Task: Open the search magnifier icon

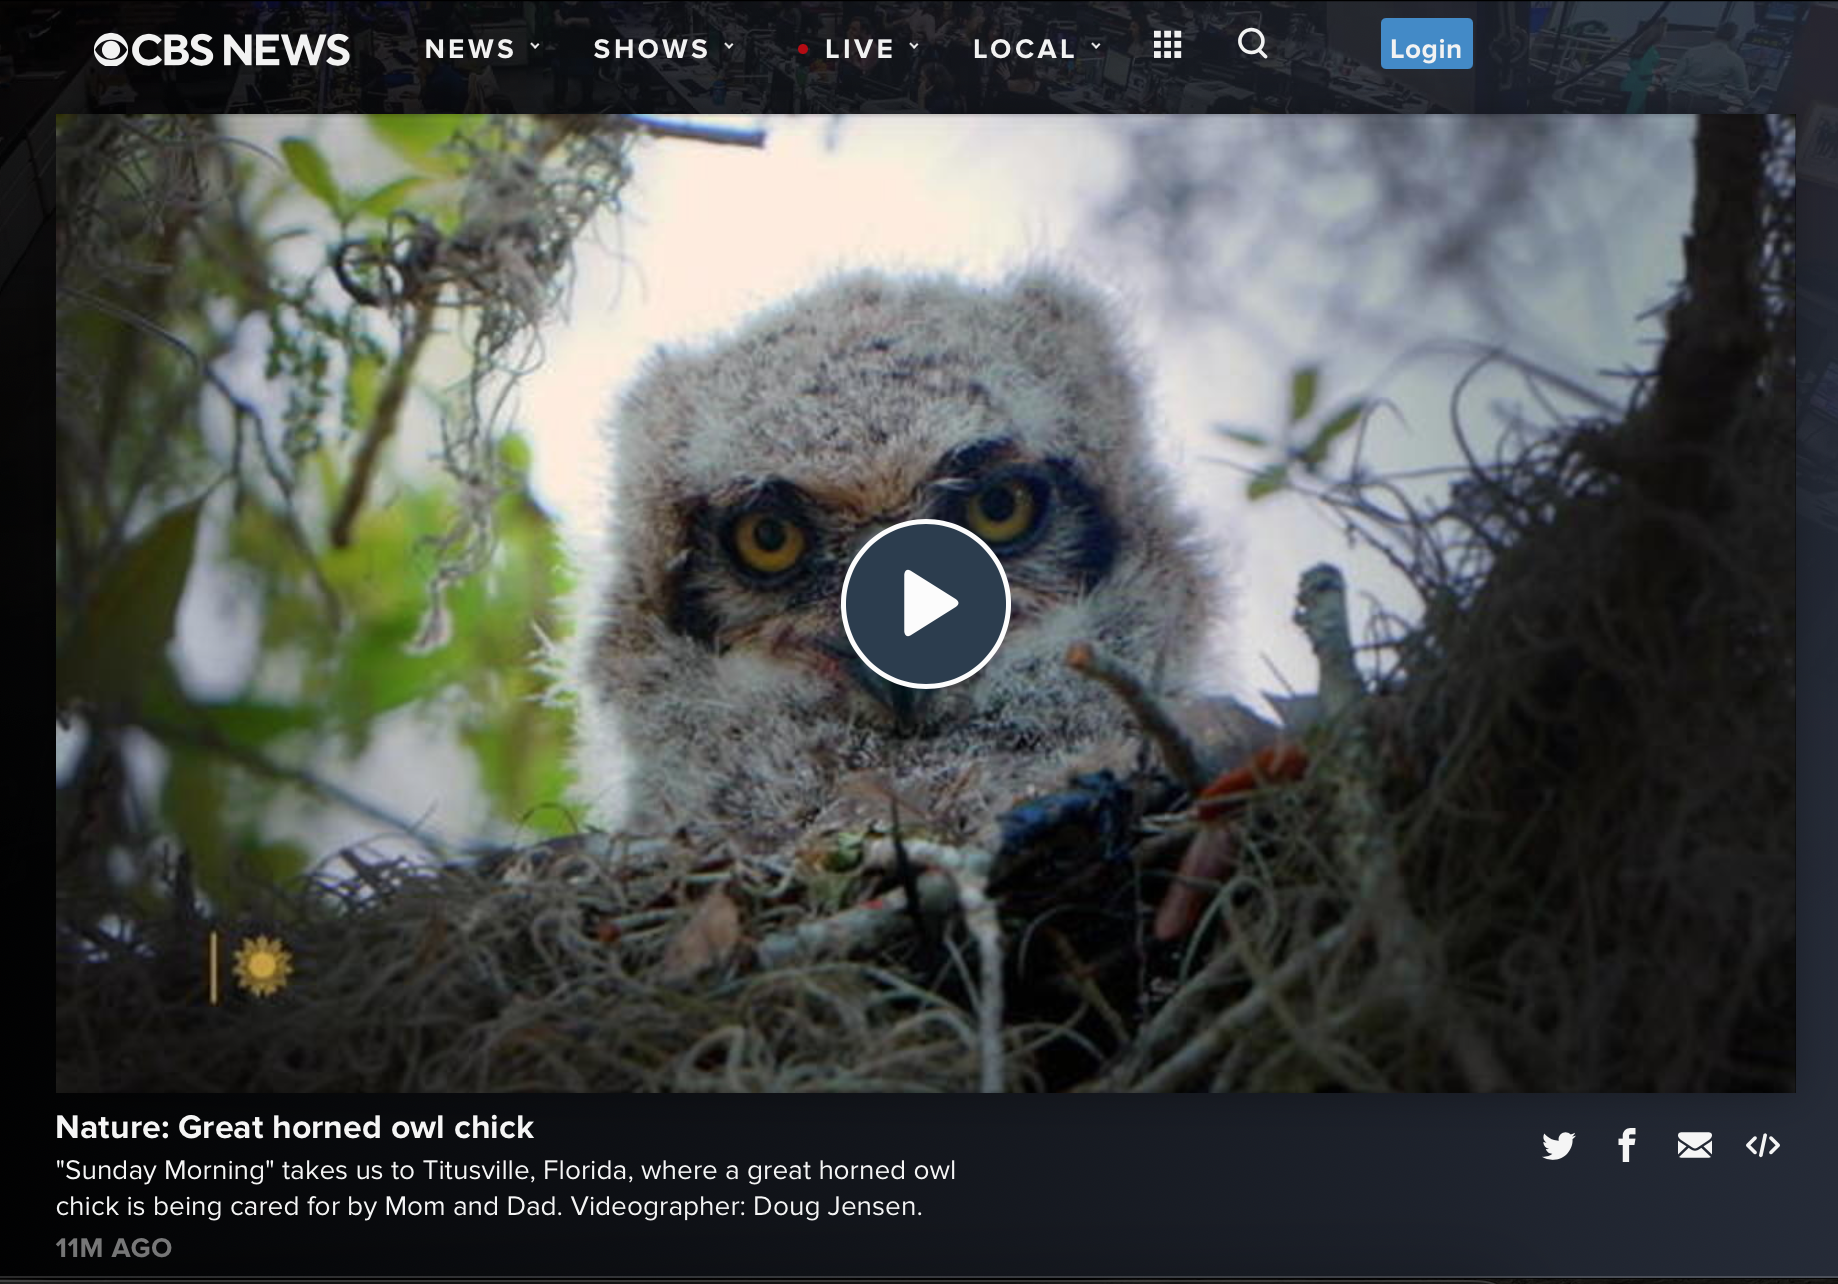Action: [1253, 44]
